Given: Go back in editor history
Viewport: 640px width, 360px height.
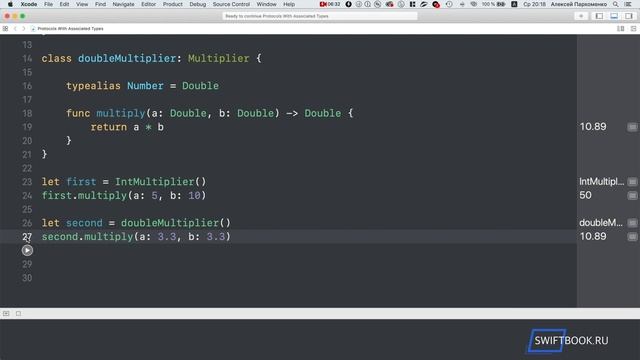Looking at the screenshot, I should click(15, 29).
